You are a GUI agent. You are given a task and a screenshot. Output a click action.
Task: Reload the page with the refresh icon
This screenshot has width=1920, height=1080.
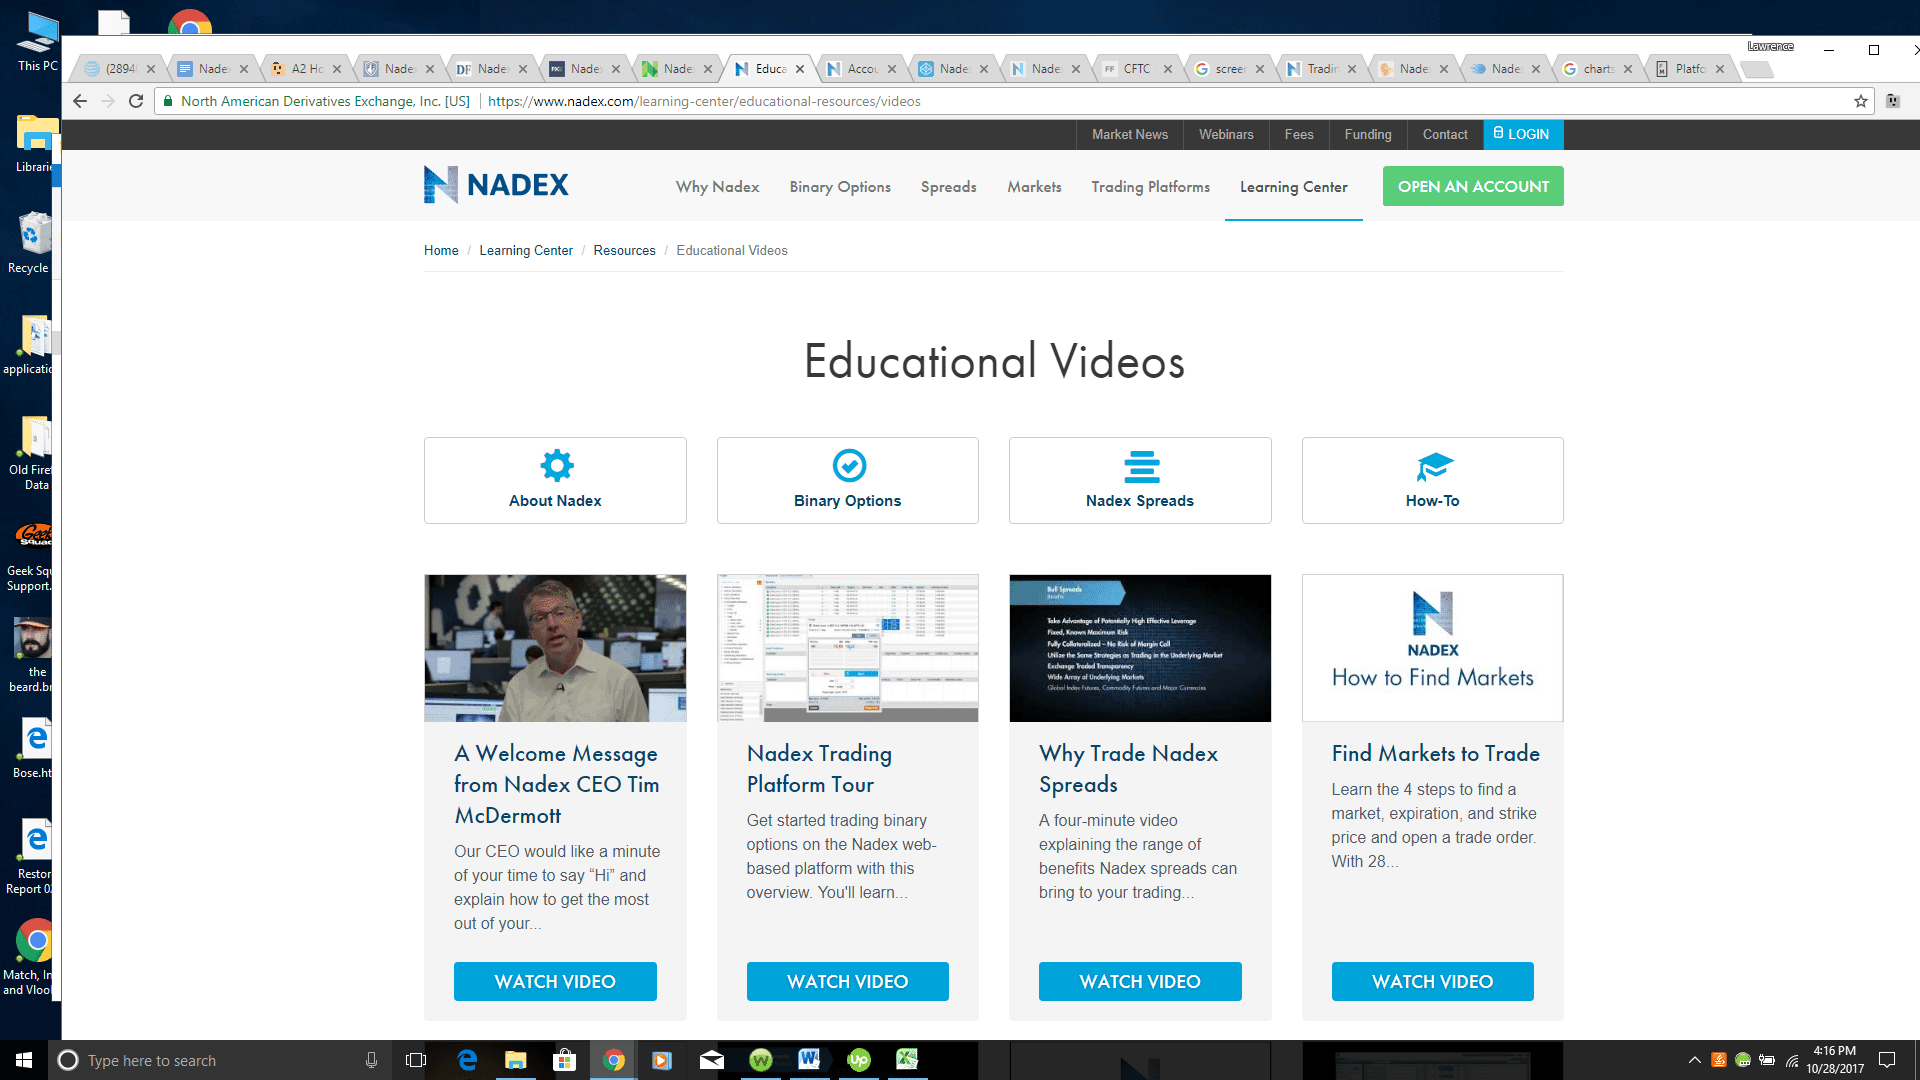click(136, 101)
